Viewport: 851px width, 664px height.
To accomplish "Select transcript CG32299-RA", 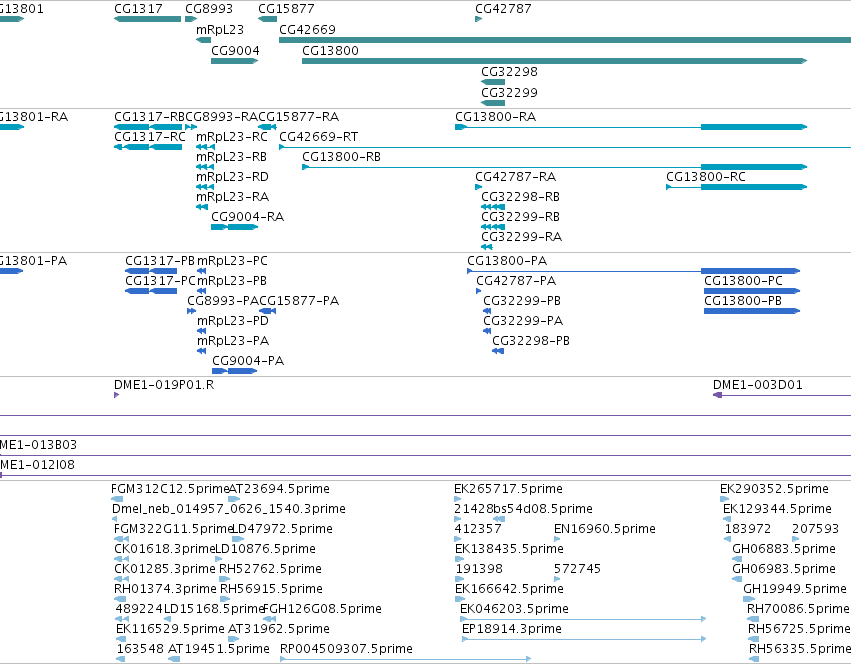I will click(x=522, y=237).
